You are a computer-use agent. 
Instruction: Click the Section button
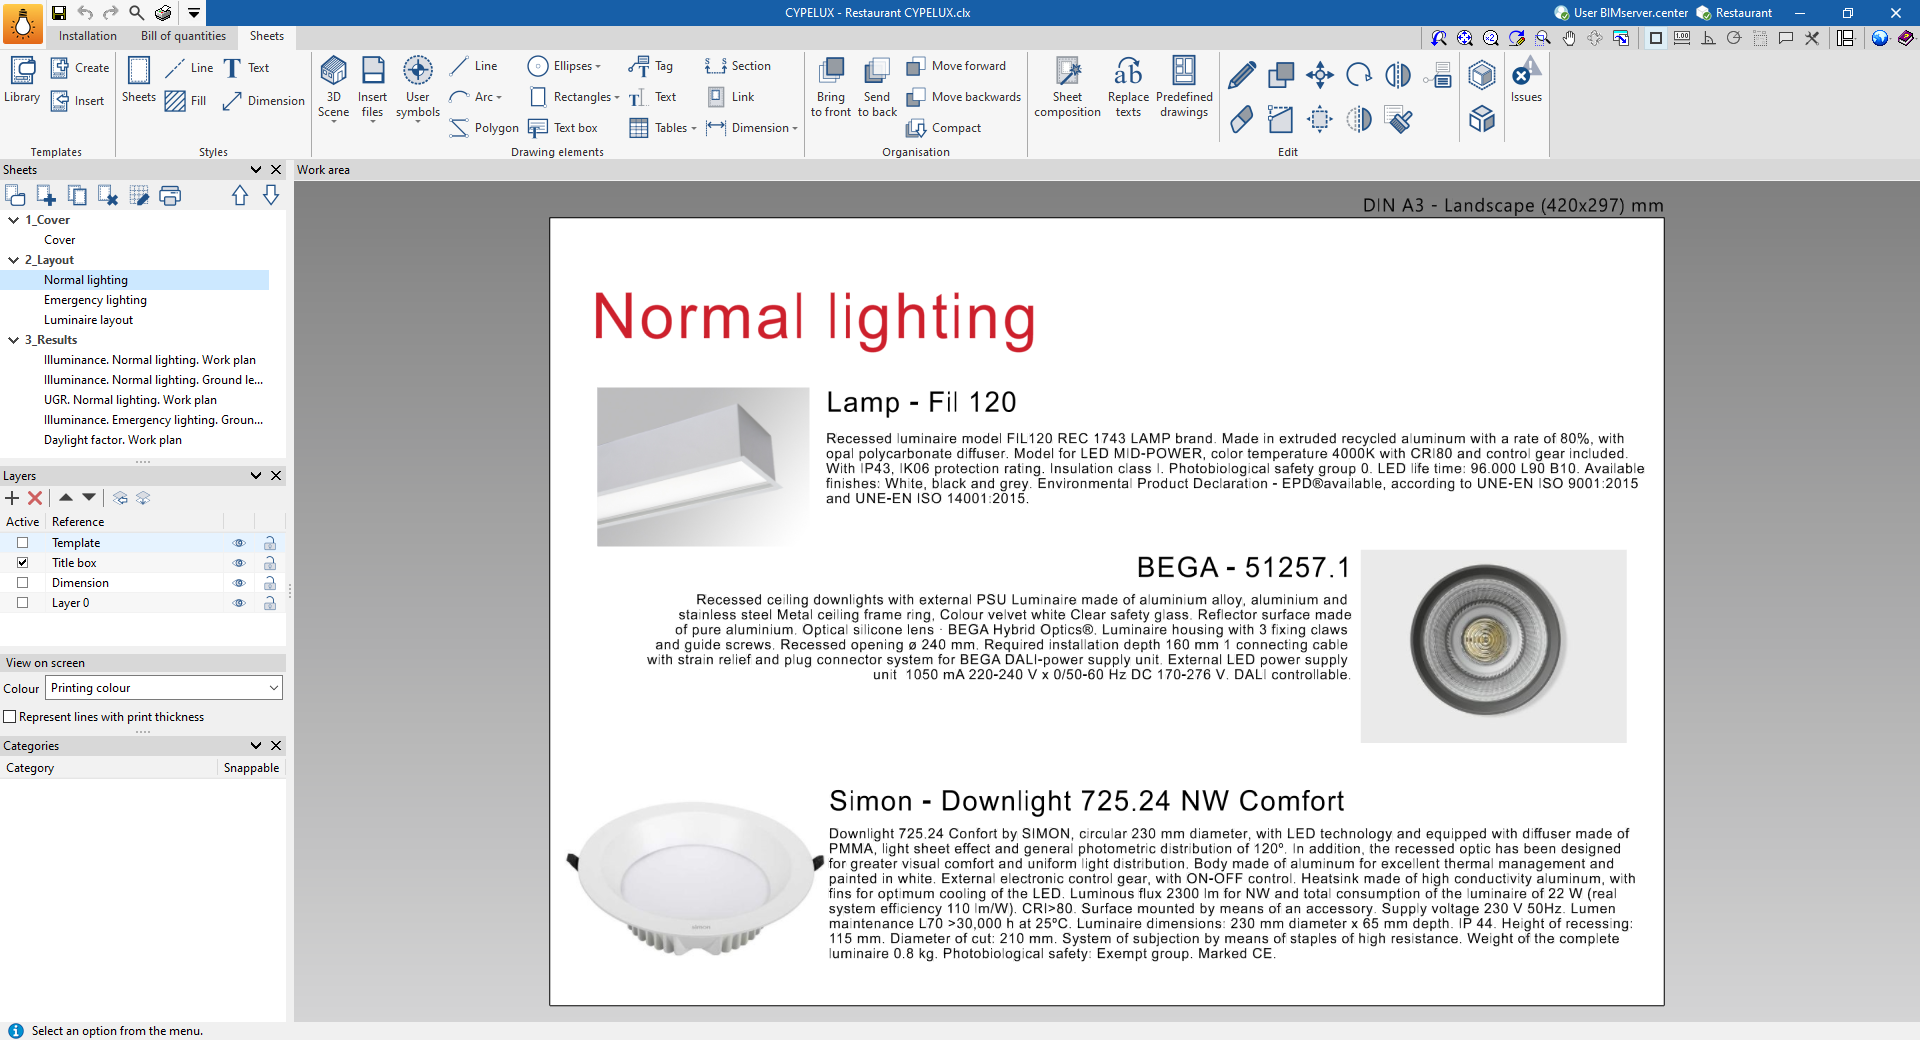pos(738,66)
